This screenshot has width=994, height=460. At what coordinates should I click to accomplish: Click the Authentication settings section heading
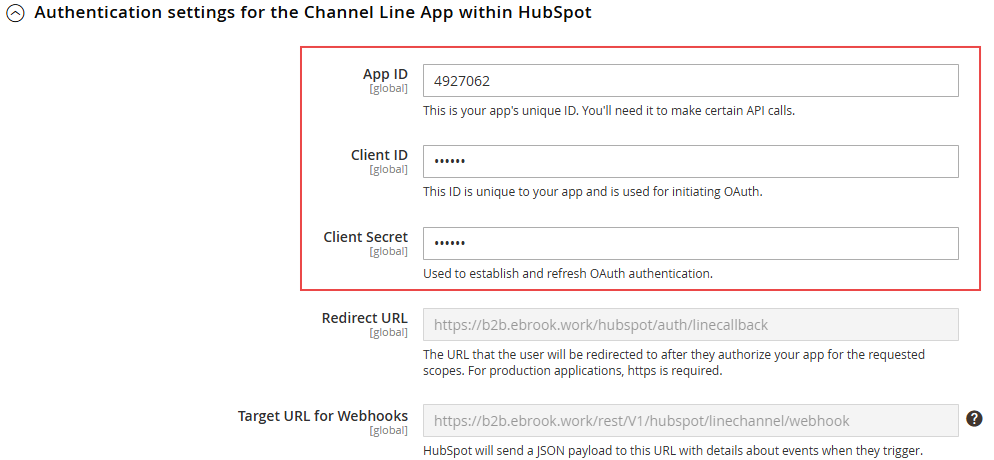coord(313,12)
